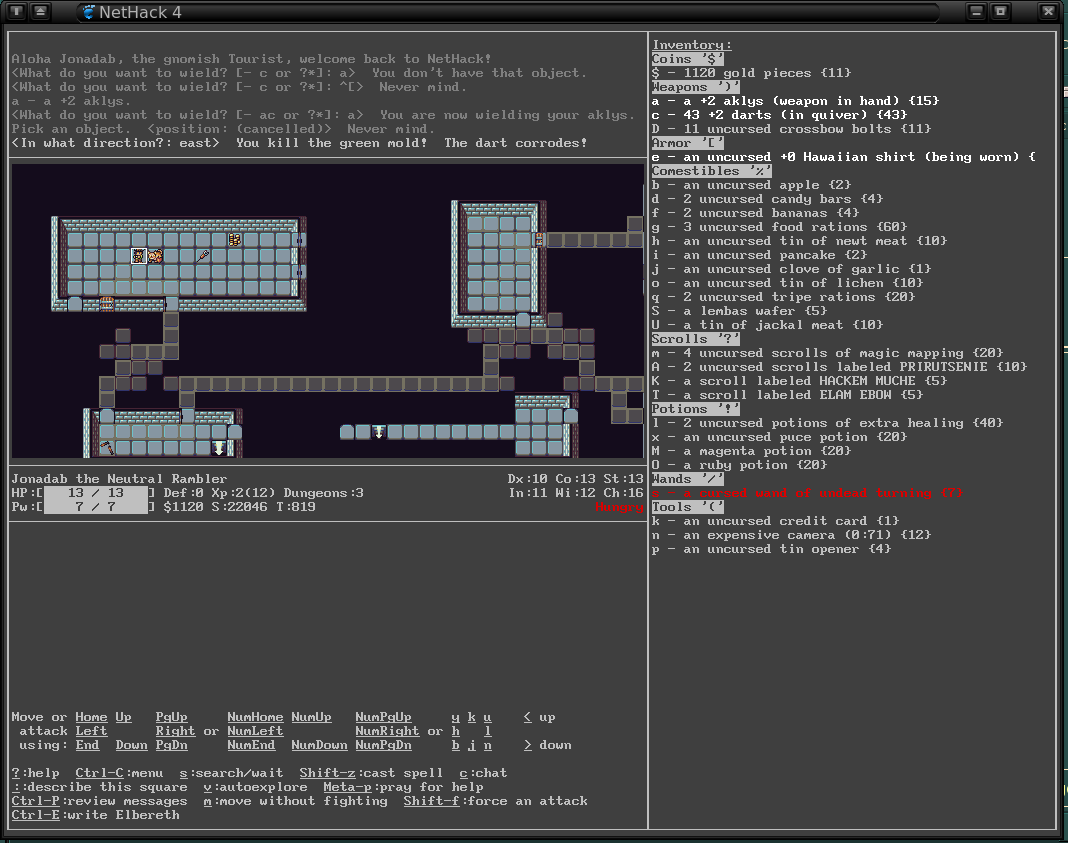The height and width of the screenshot is (843, 1068).
Task: Click the orange door on the right room
Action: 539,240
